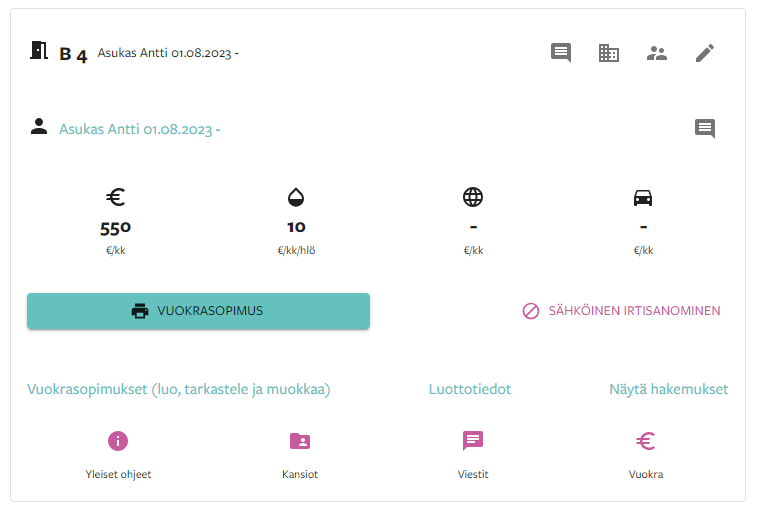The width and height of the screenshot is (758, 514).
Task: Open Vuokrasopimukset (luo, tarkastele ja muokkaa) link
Action: click(x=178, y=389)
